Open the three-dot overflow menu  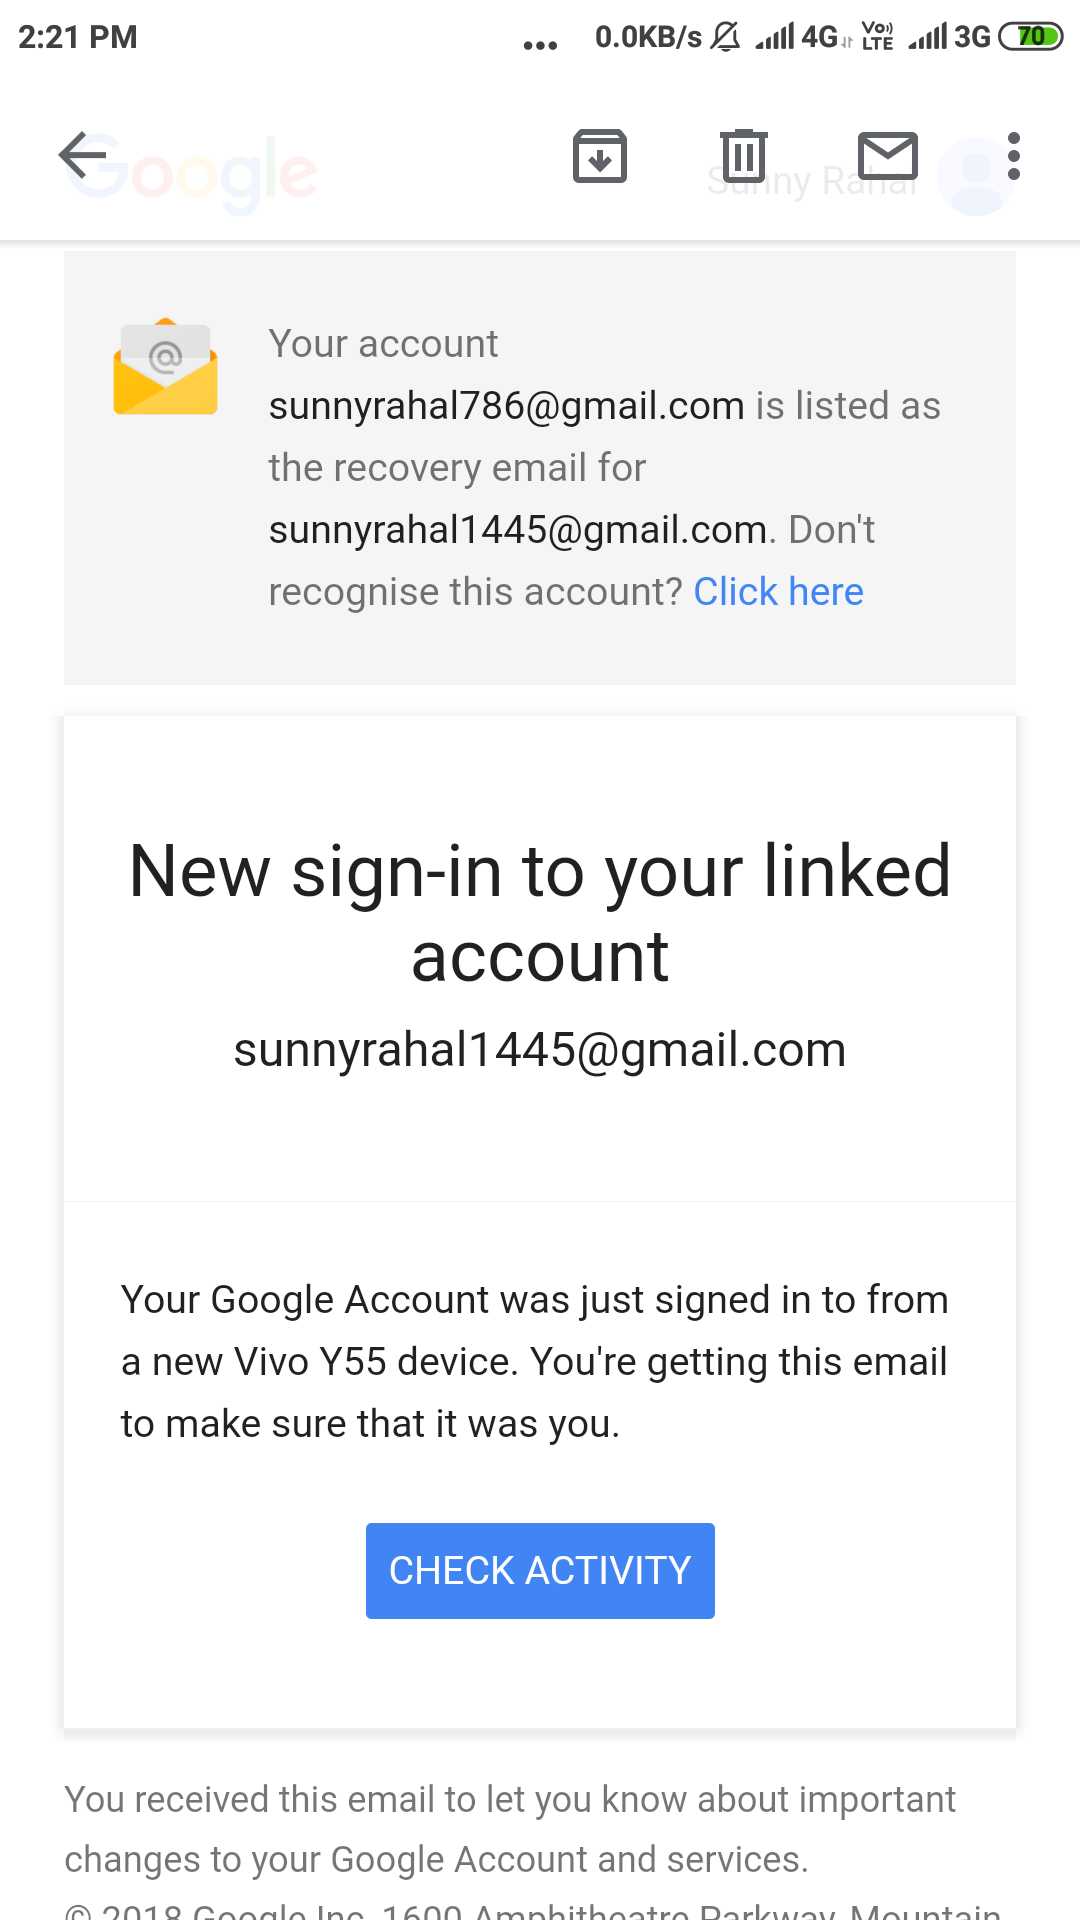pyautogui.click(x=1014, y=156)
